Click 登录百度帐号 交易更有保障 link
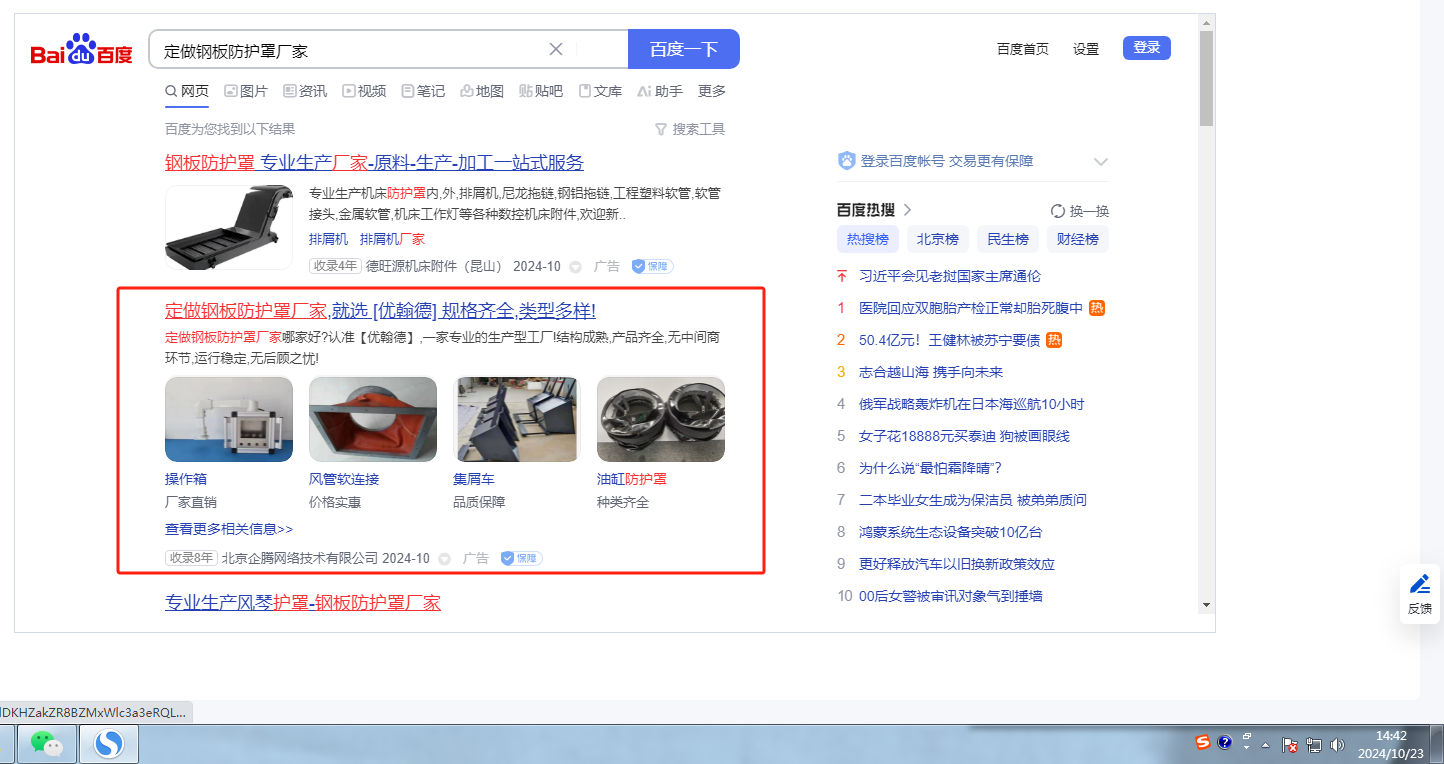This screenshot has width=1444, height=764. pos(947,161)
